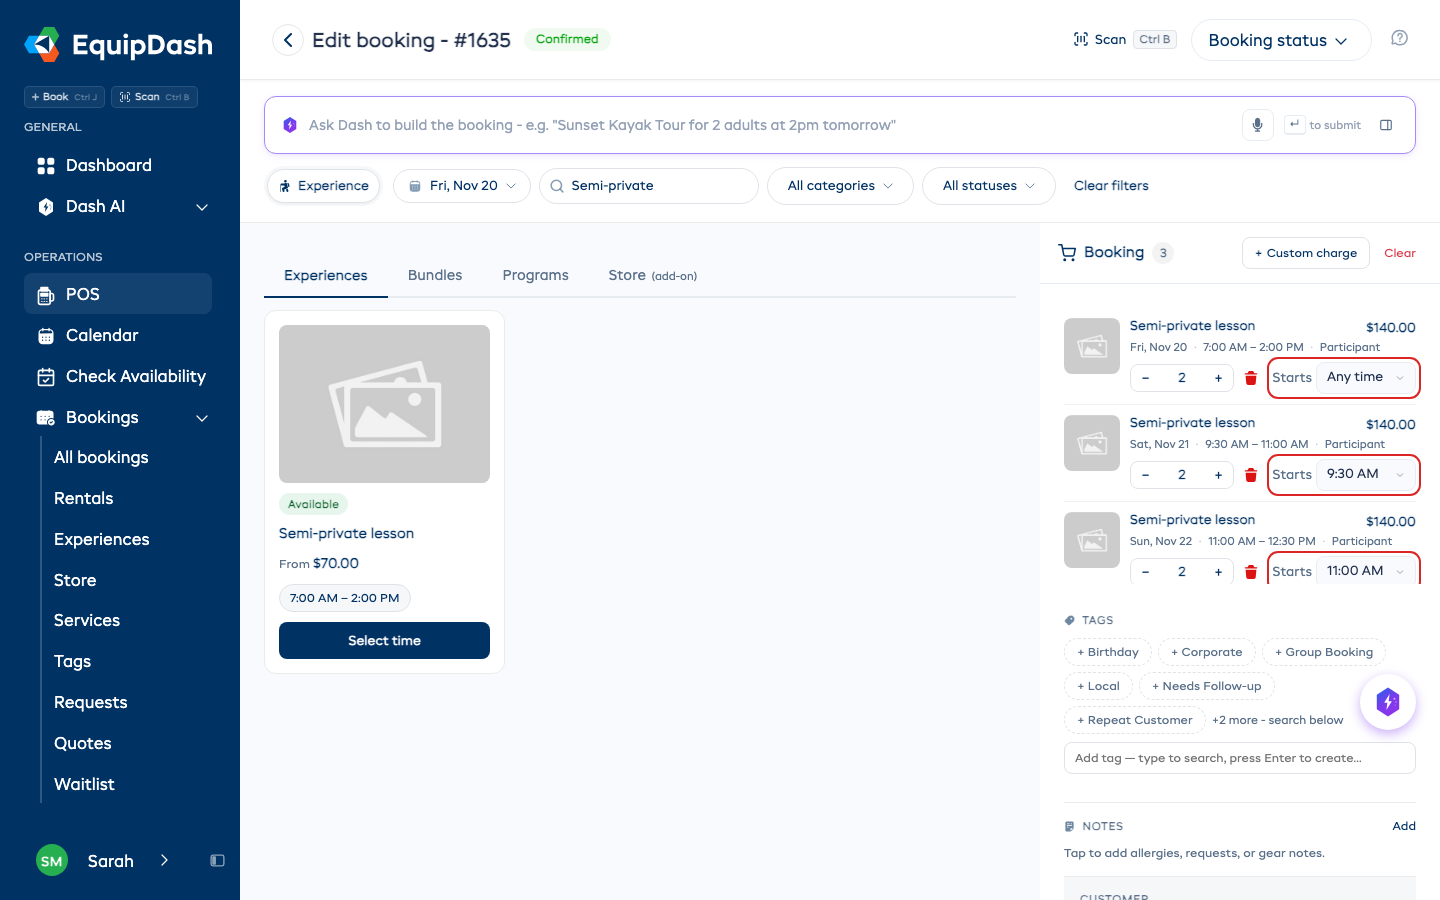1440x900 pixels.
Task: Change the Starts time set to Any time
Action: point(1365,377)
